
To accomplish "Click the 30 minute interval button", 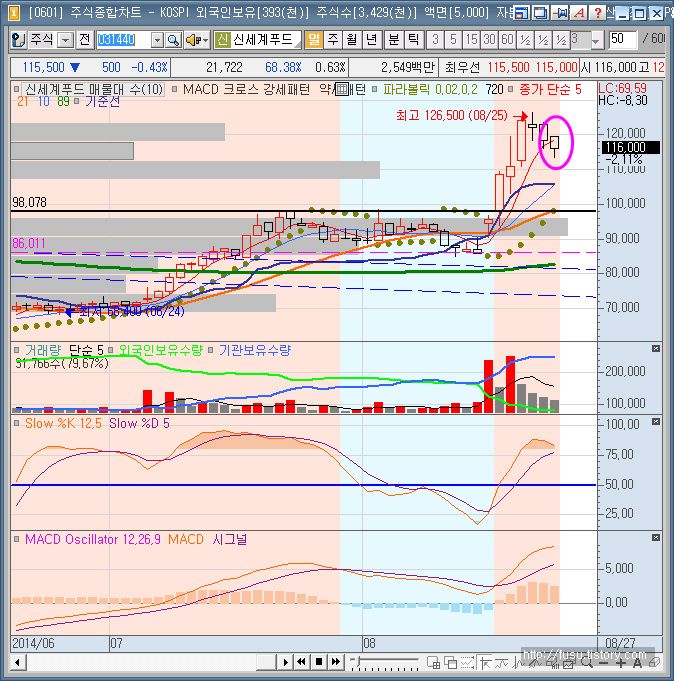I will (489, 40).
